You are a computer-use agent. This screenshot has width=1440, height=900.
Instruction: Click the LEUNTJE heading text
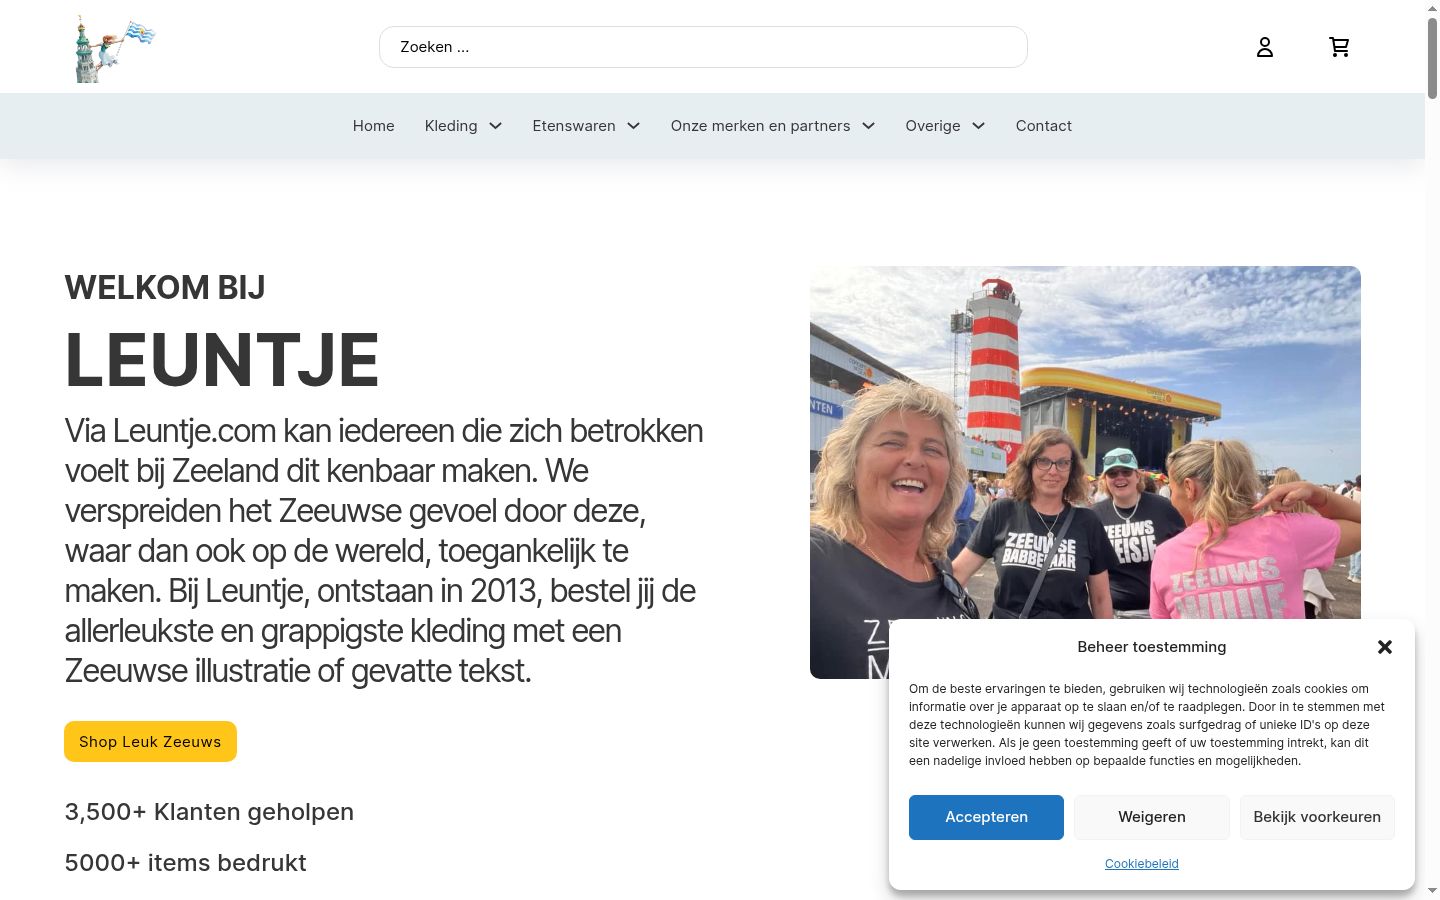(222, 360)
